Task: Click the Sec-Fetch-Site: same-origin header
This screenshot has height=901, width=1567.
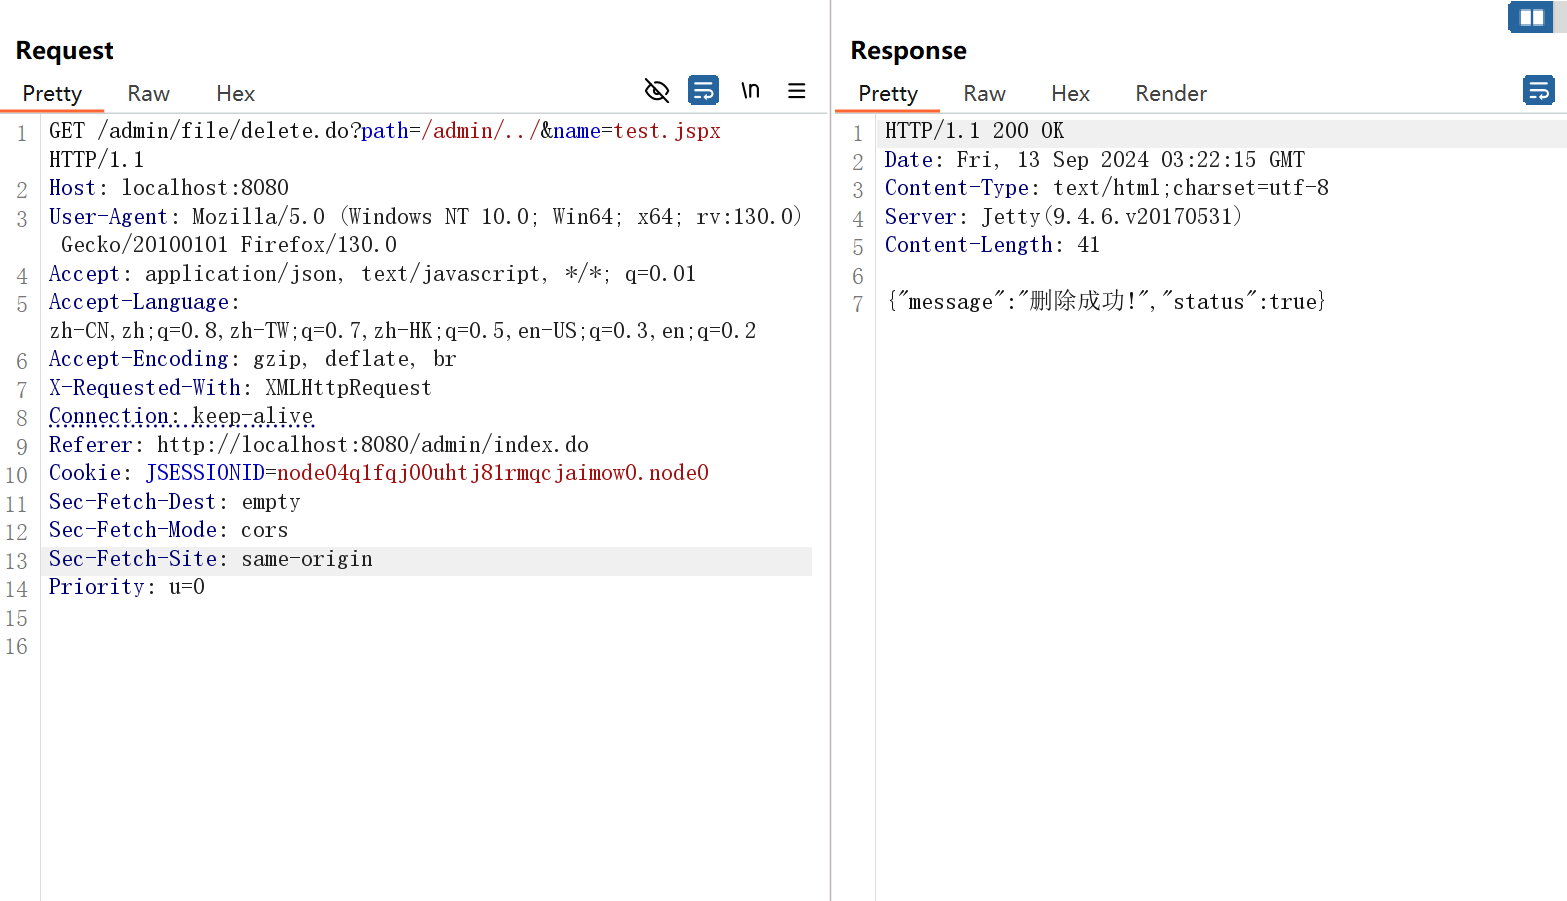Action: tap(211, 559)
